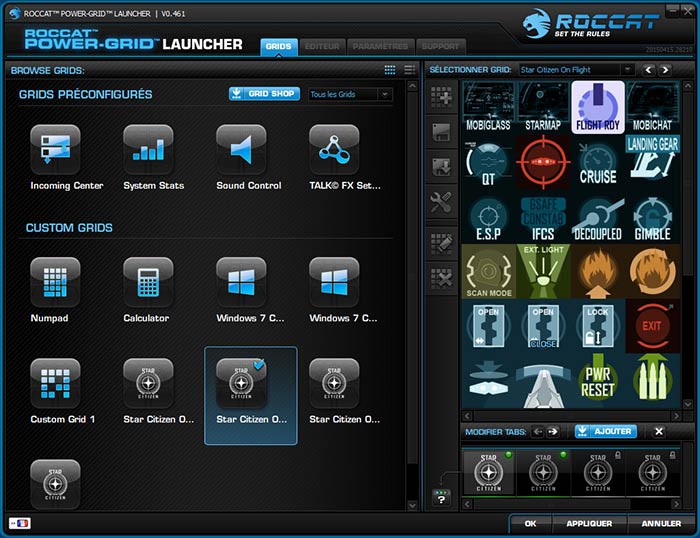Click the red crosshair target icon

(543, 163)
